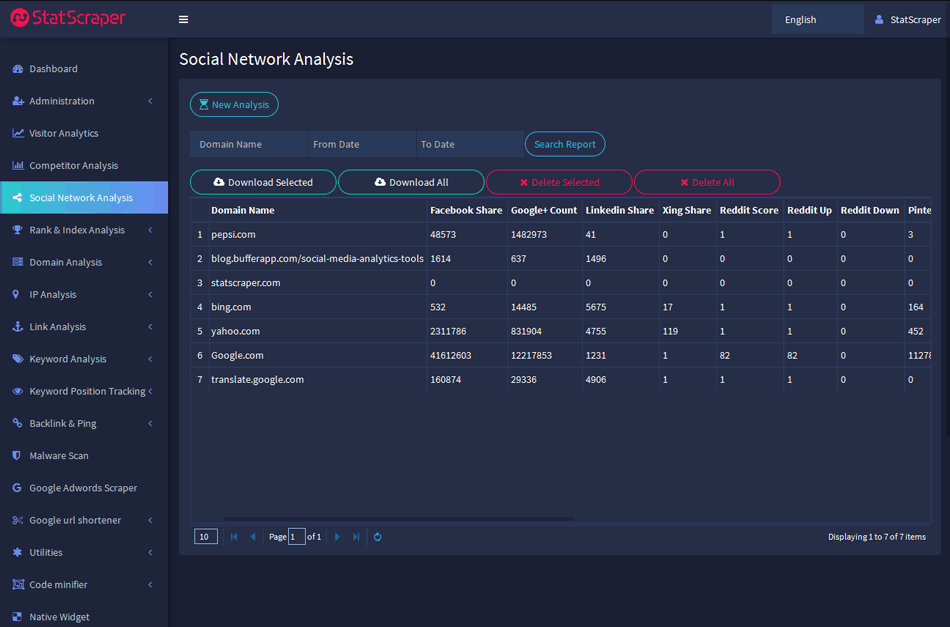Click the Rank & Index trophy icon
The image size is (950, 627).
click(18, 230)
